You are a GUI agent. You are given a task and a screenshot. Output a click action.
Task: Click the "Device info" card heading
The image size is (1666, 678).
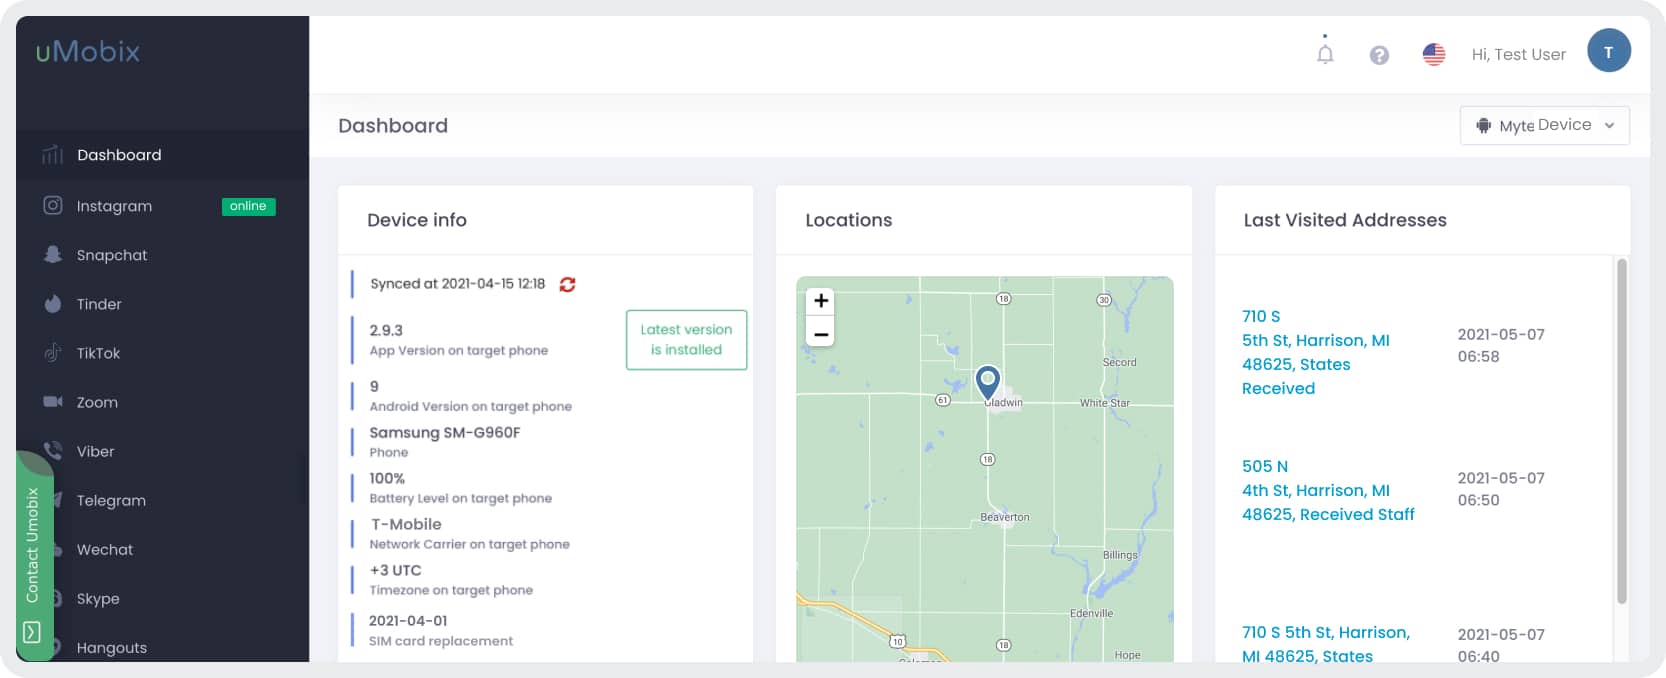click(x=417, y=220)
